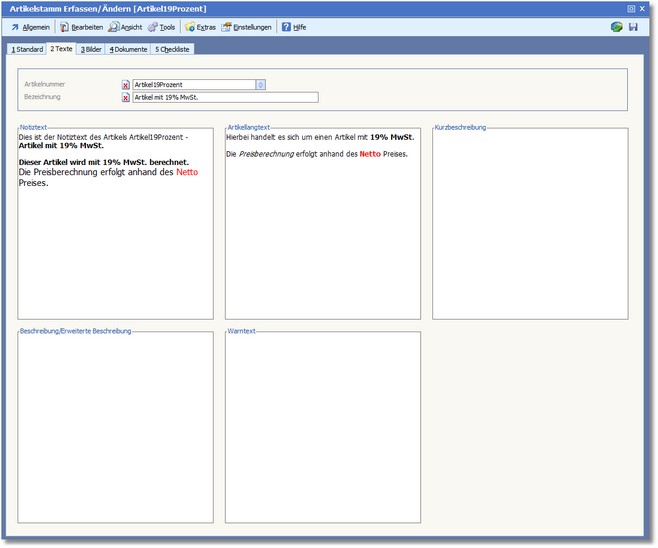Click the Ansicht magnifier icon
The image size is (658, 548).
(x=114, y=27)
